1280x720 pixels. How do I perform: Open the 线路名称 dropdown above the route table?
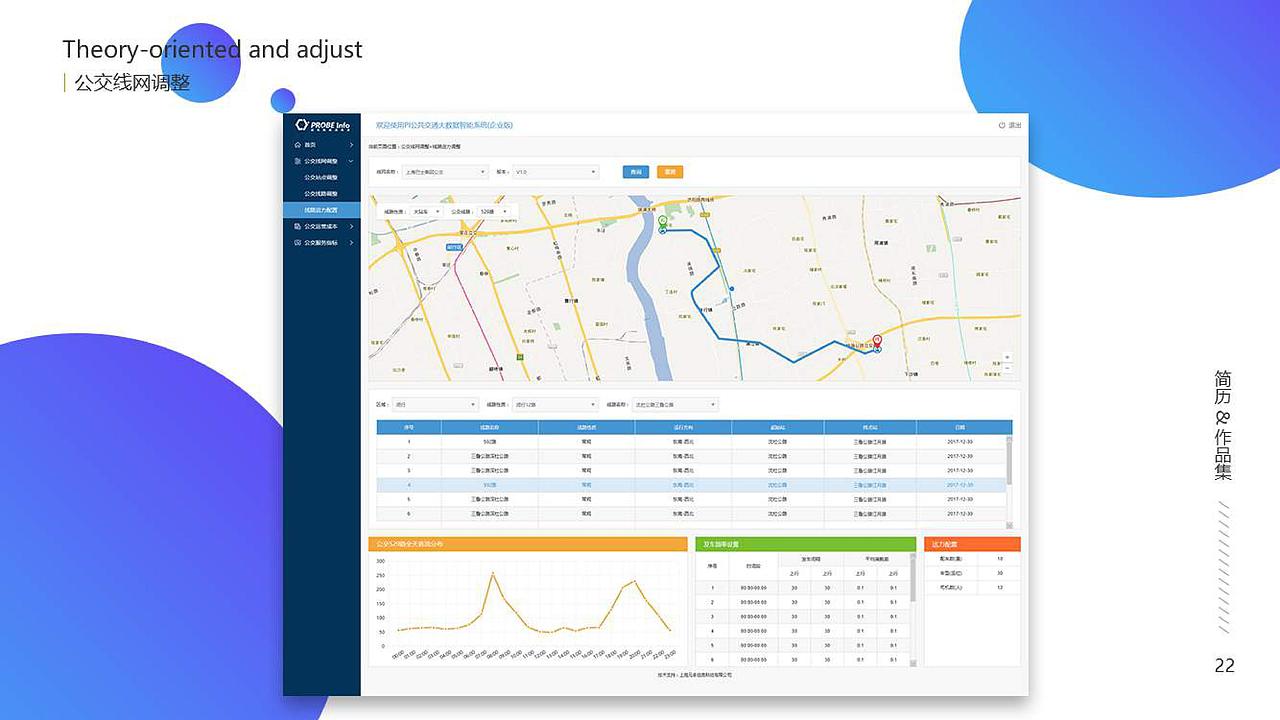pos(675,405)
